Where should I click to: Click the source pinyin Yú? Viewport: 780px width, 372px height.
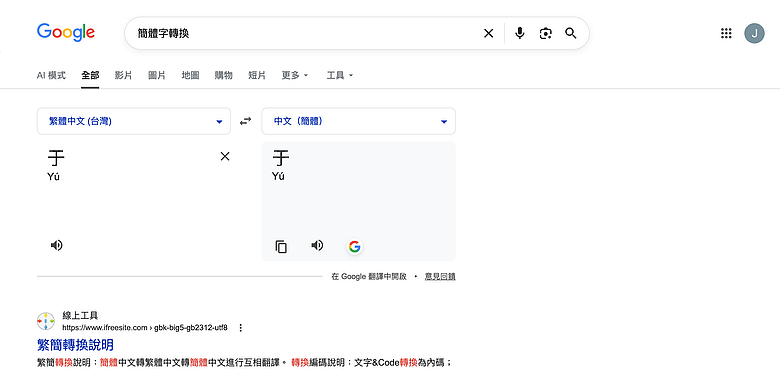[54, 176]
